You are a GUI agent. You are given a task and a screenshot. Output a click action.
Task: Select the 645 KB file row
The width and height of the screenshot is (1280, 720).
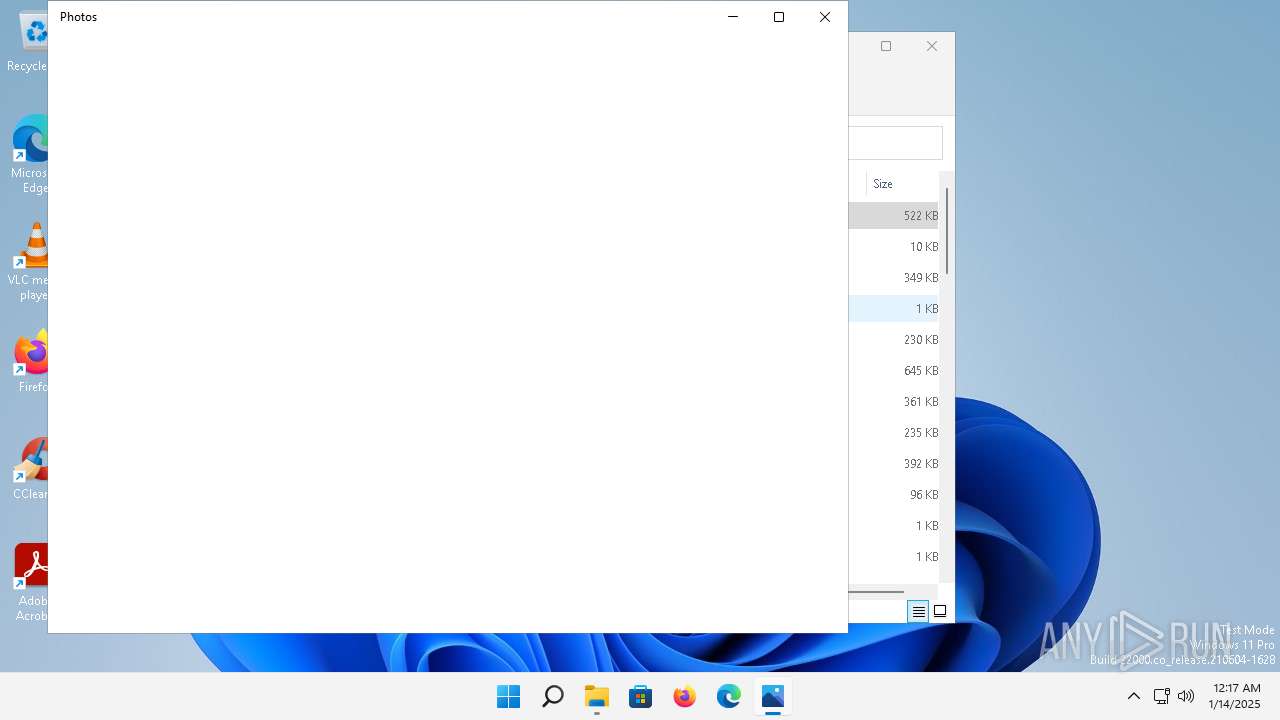pyautogui.click(x=893, y=371)
